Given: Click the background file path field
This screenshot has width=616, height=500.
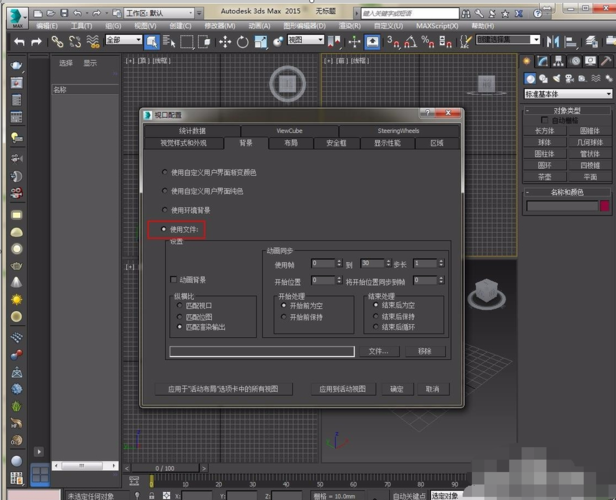Looking at the screenshot, I should coord(262,352).
